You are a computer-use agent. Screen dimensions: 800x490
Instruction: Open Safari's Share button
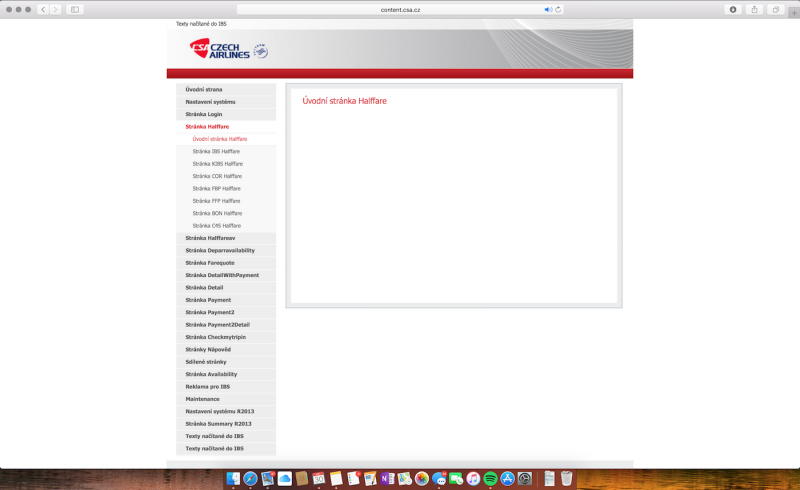point(754,9)
